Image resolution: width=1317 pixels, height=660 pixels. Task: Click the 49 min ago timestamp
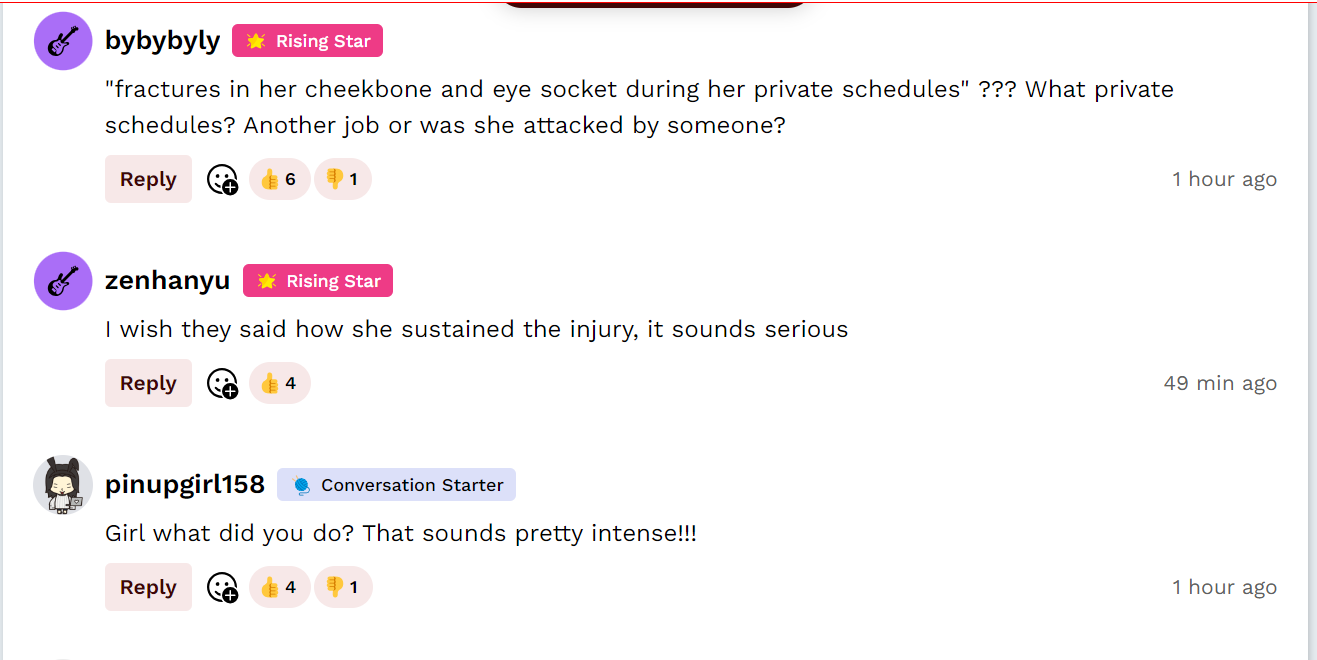tap(1220, 384)
